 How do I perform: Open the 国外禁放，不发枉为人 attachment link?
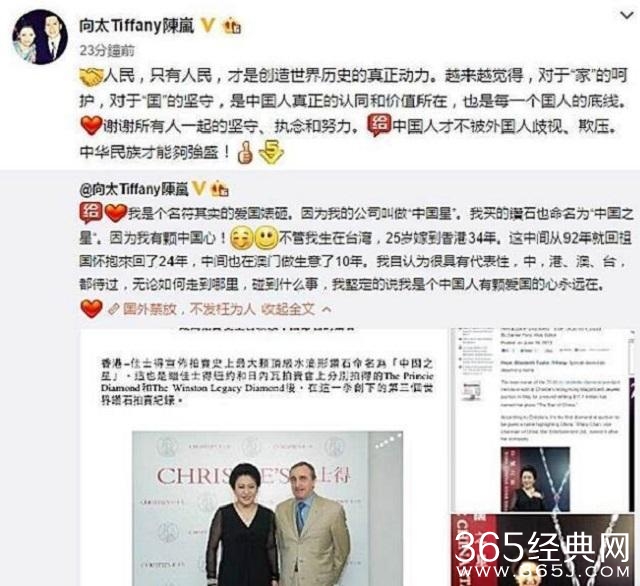click(x=182, y=309)
